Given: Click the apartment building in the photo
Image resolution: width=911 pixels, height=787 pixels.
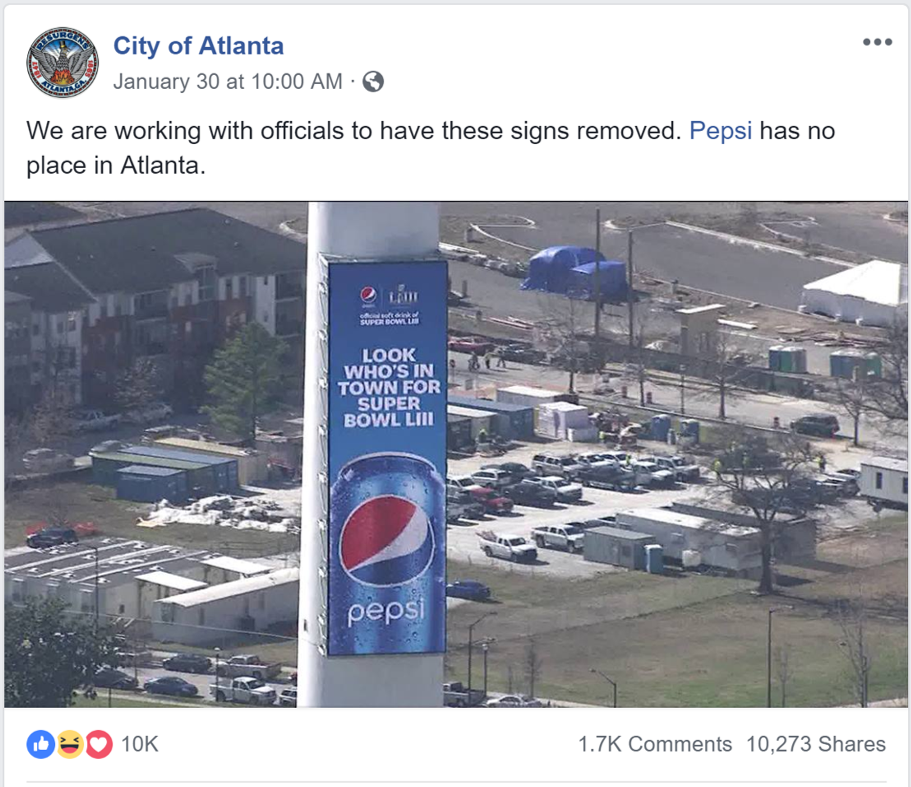Looking at the screenshot, I should (150, 300).
